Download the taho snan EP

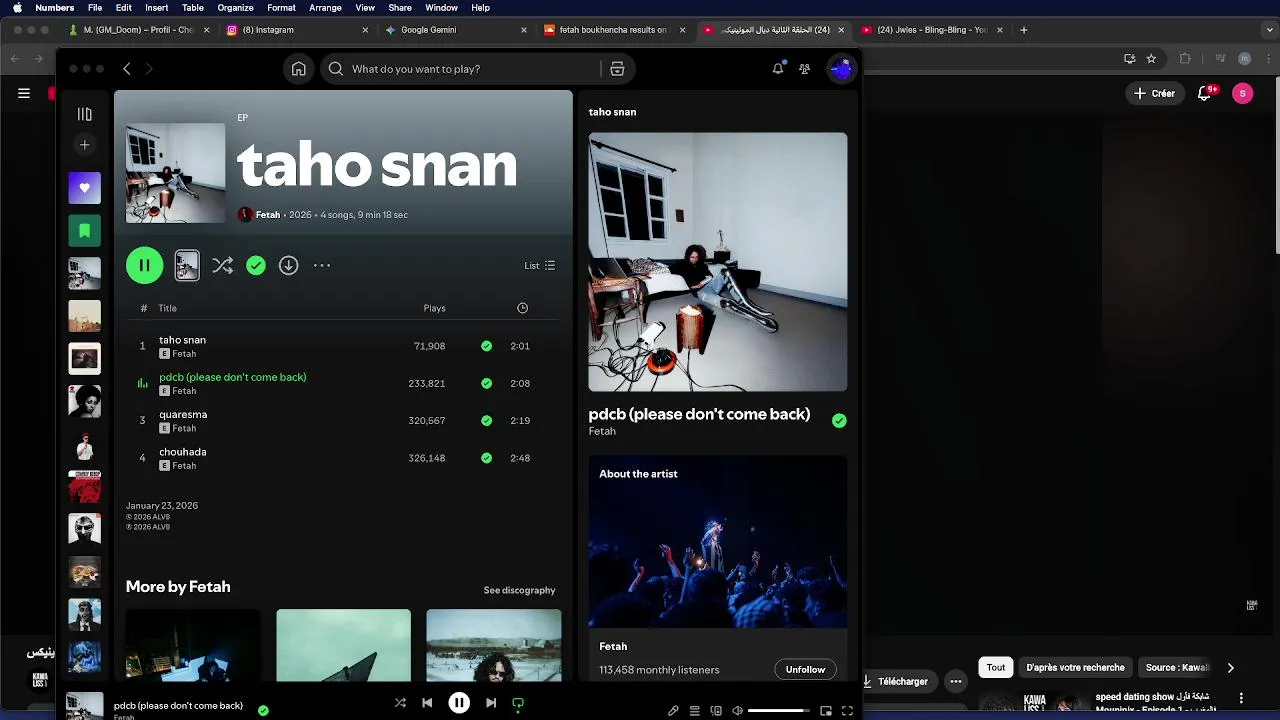[288, 265]
